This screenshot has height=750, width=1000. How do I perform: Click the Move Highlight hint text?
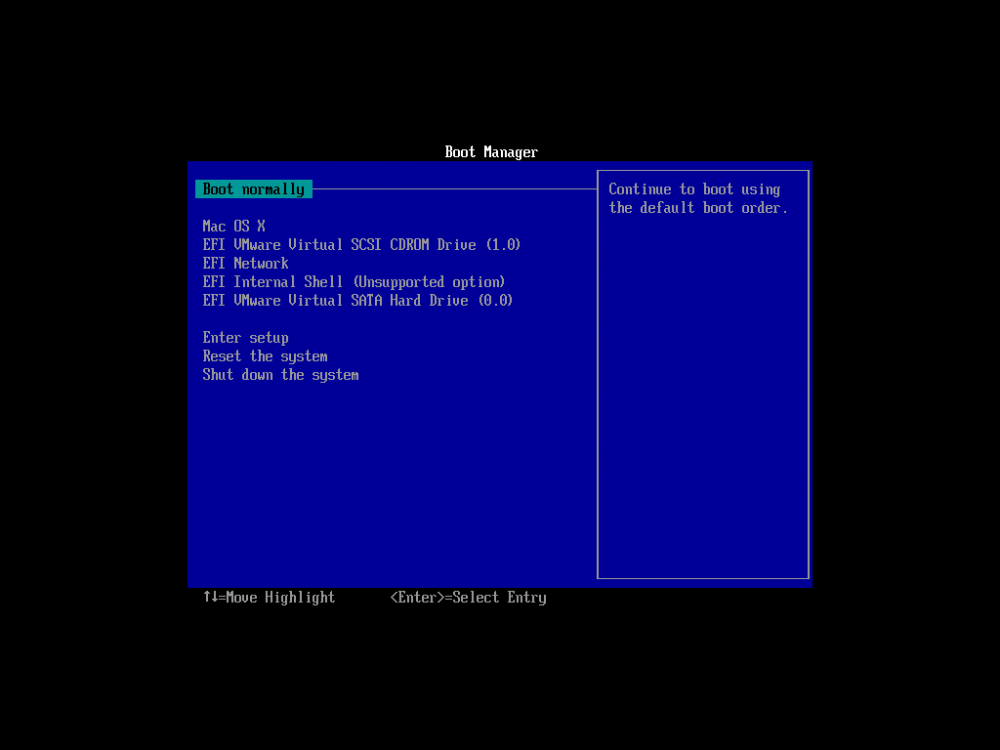tap(280, 598)
